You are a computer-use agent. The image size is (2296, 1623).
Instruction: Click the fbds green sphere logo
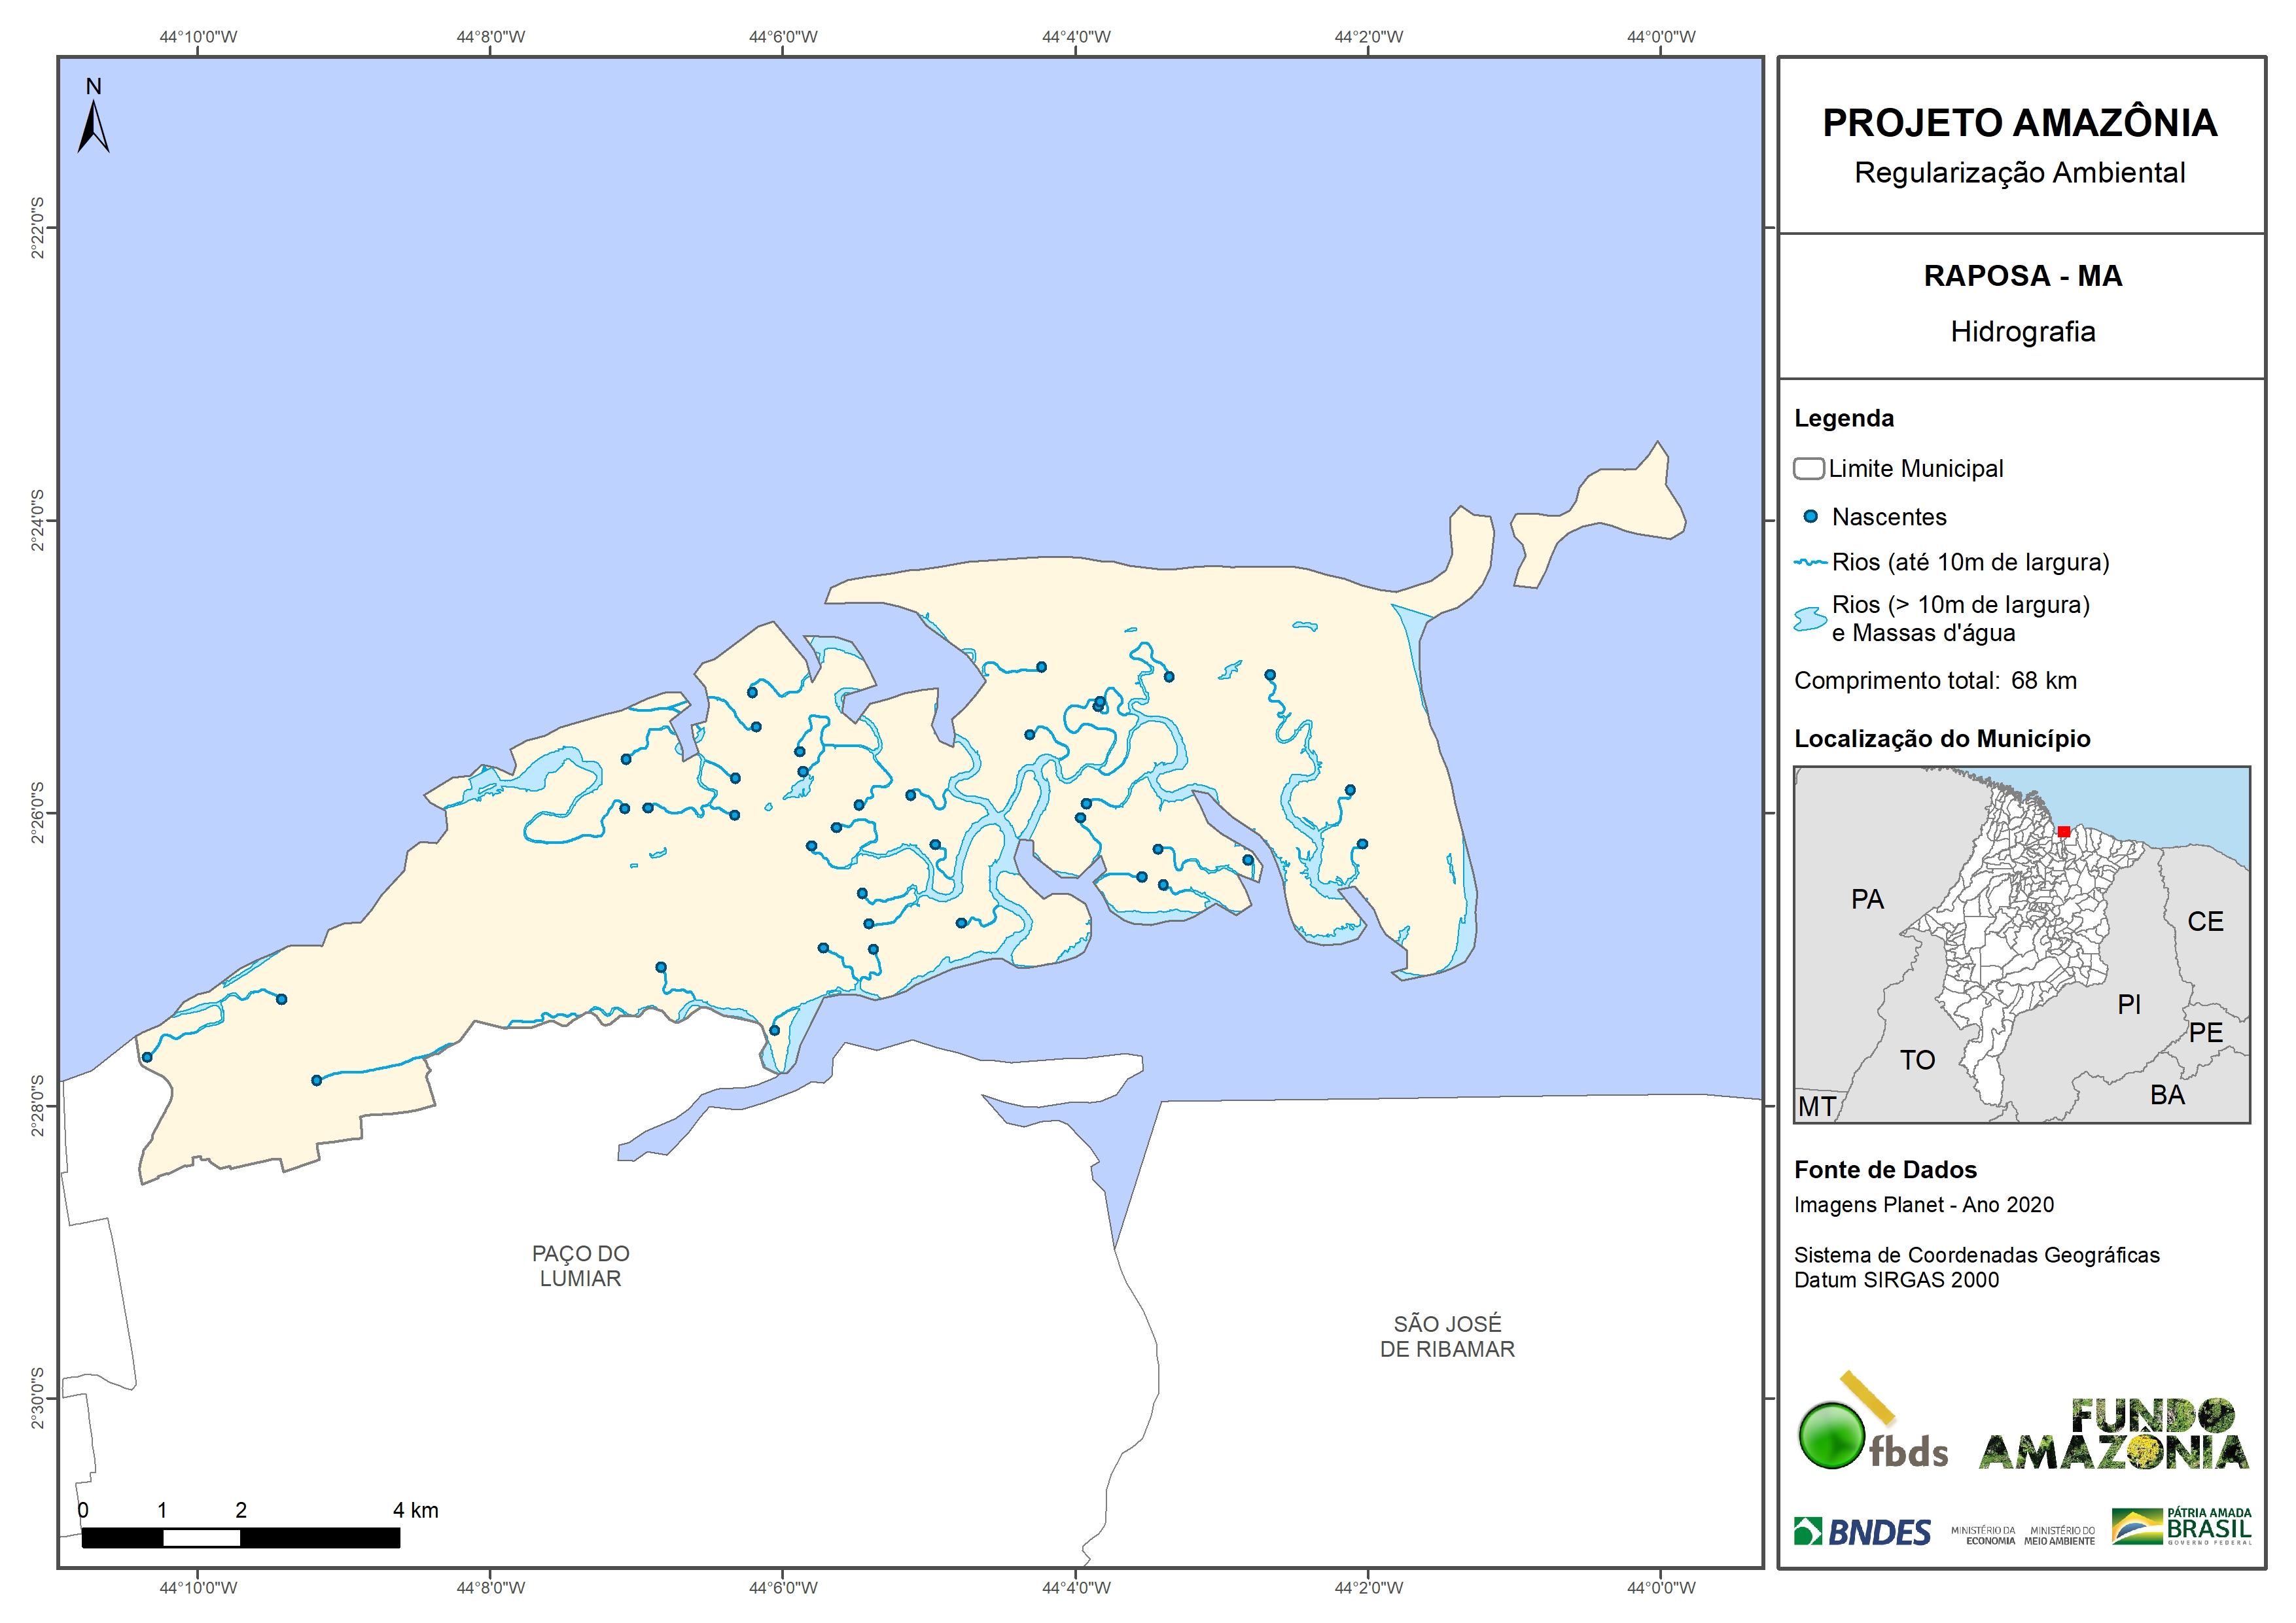tap(1831, 1435)
